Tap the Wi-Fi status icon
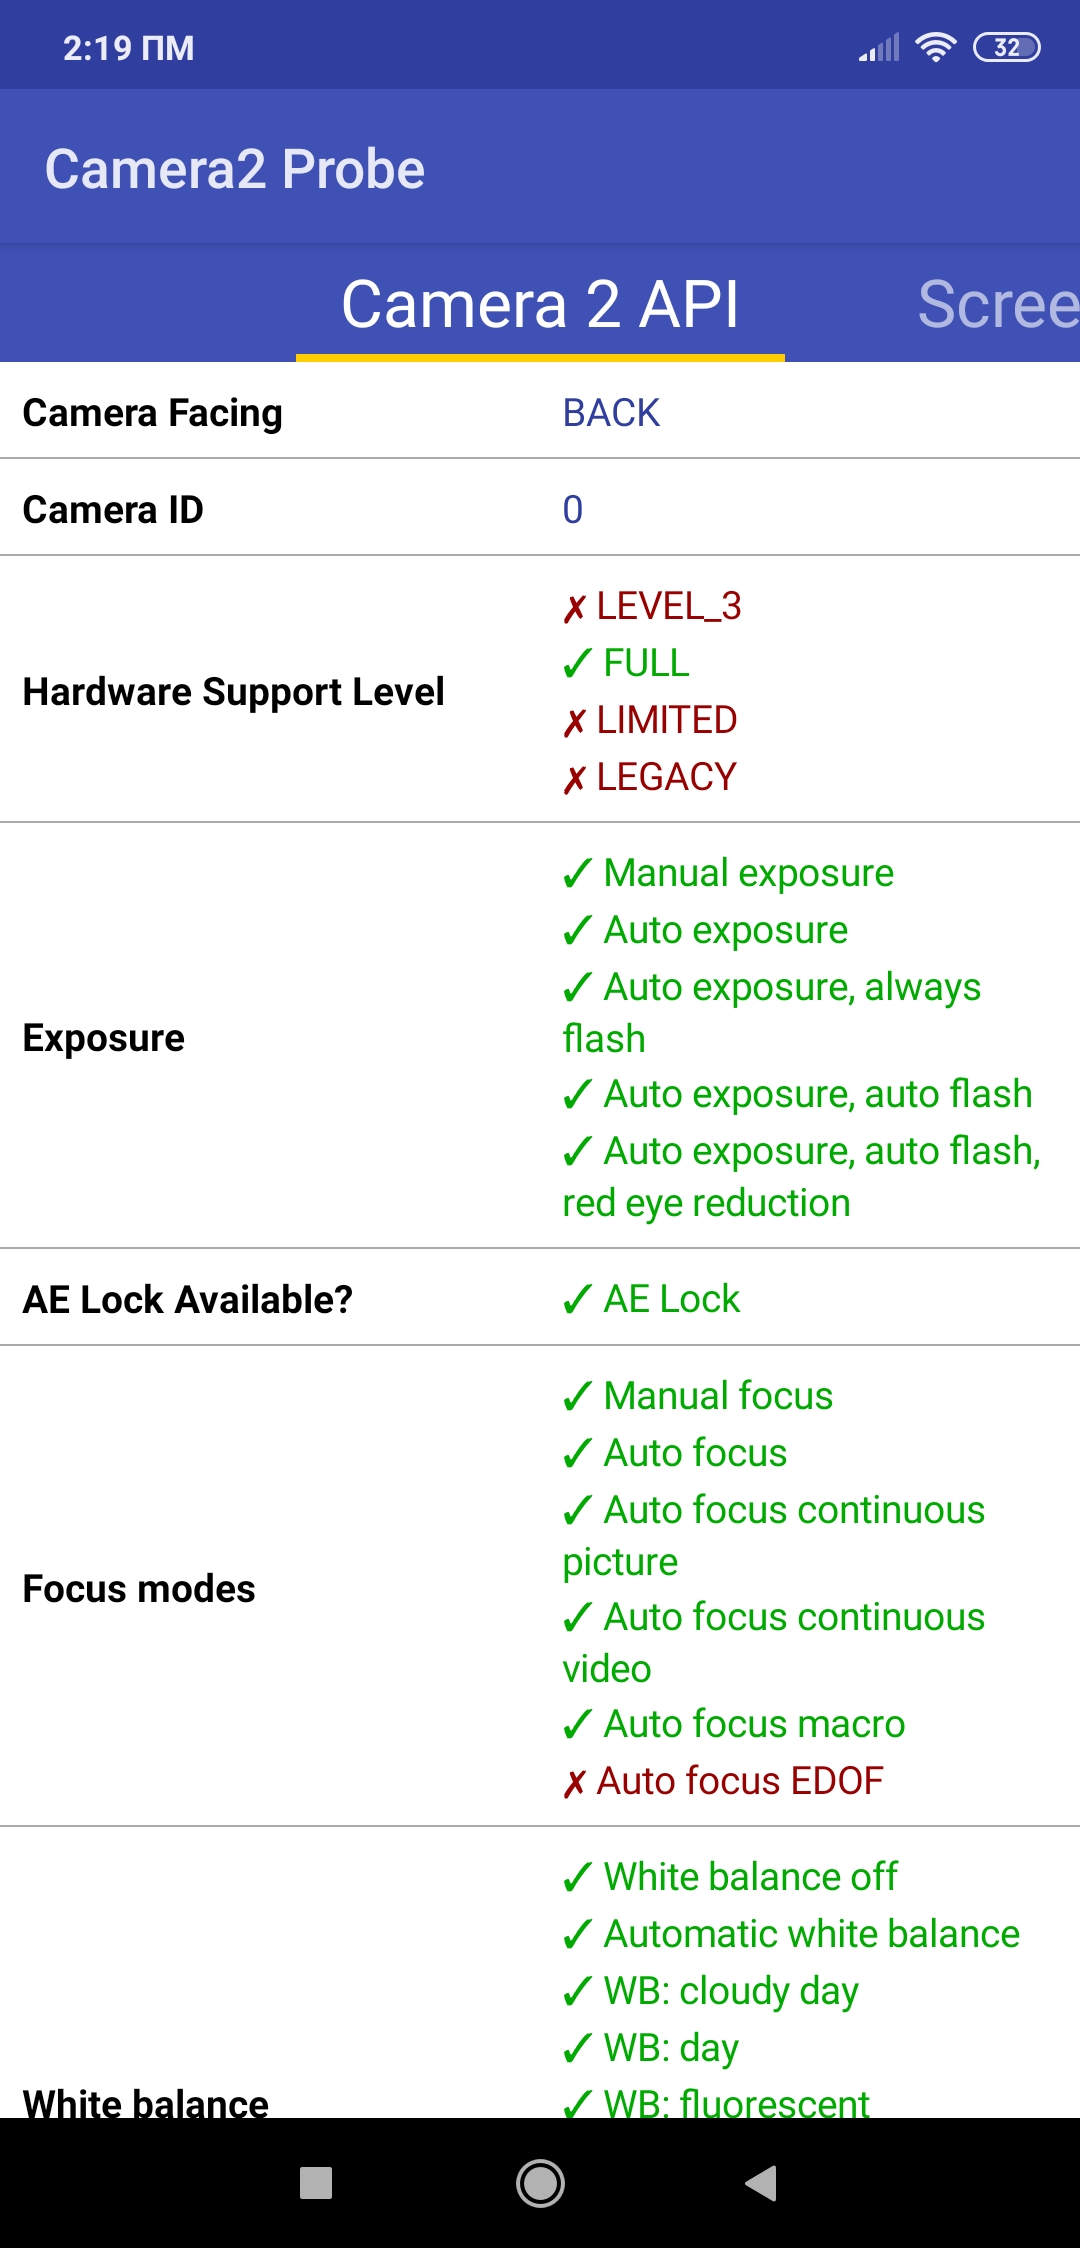The height and width of the screenshot is (2248, 1080). [936, 47]
